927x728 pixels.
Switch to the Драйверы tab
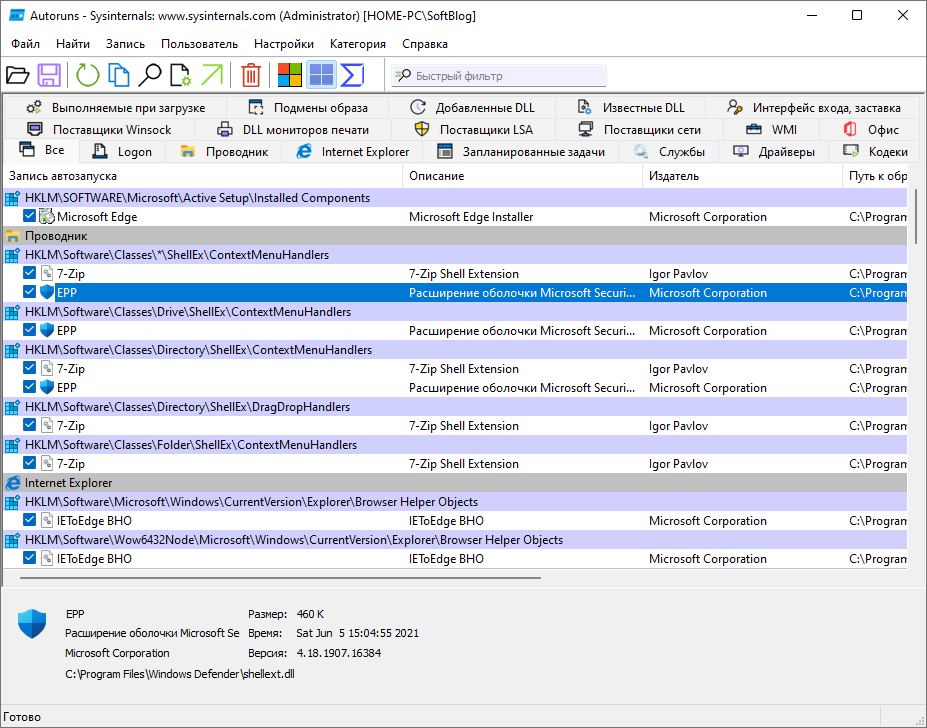click(773, 152)
